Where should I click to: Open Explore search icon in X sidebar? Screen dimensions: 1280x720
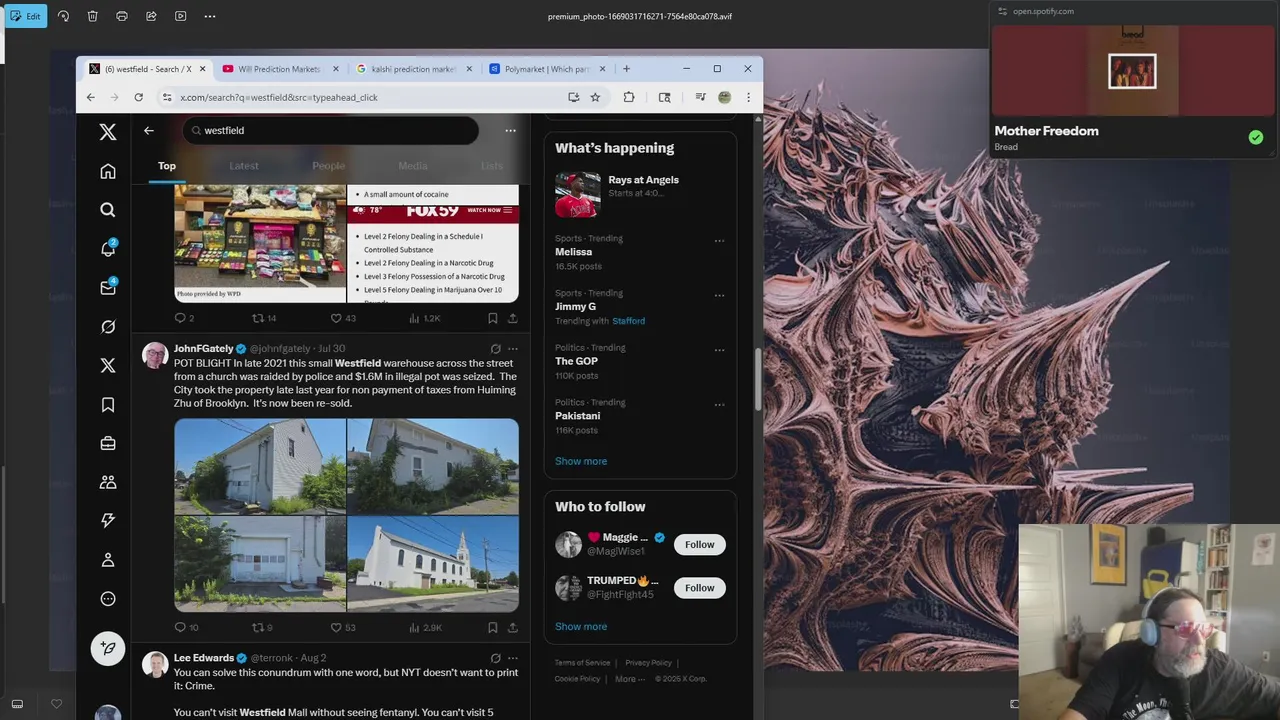[108, 210]
